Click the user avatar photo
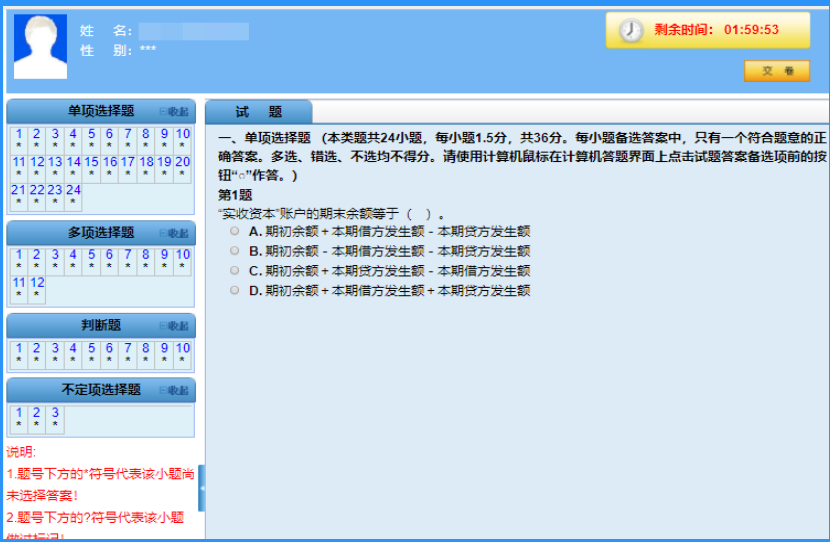 [41, 47]
